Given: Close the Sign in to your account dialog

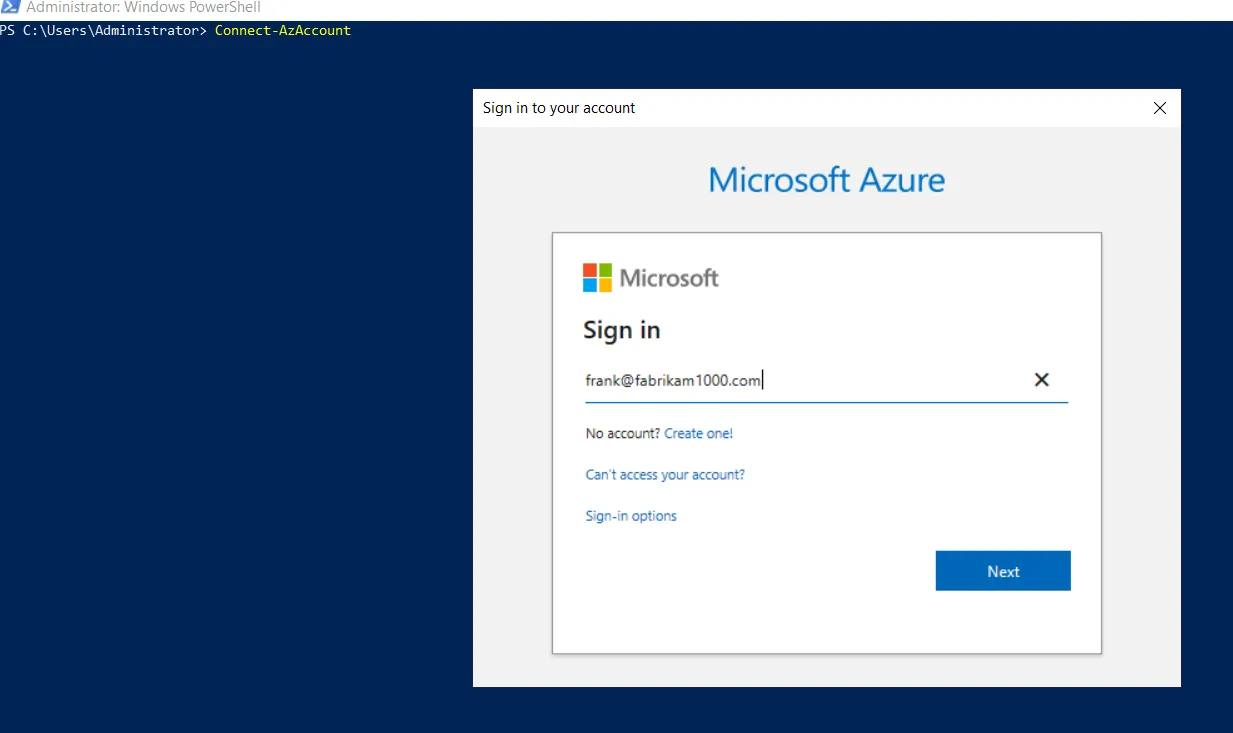Looking at the screenshot, I should [x=1159, y=108].
